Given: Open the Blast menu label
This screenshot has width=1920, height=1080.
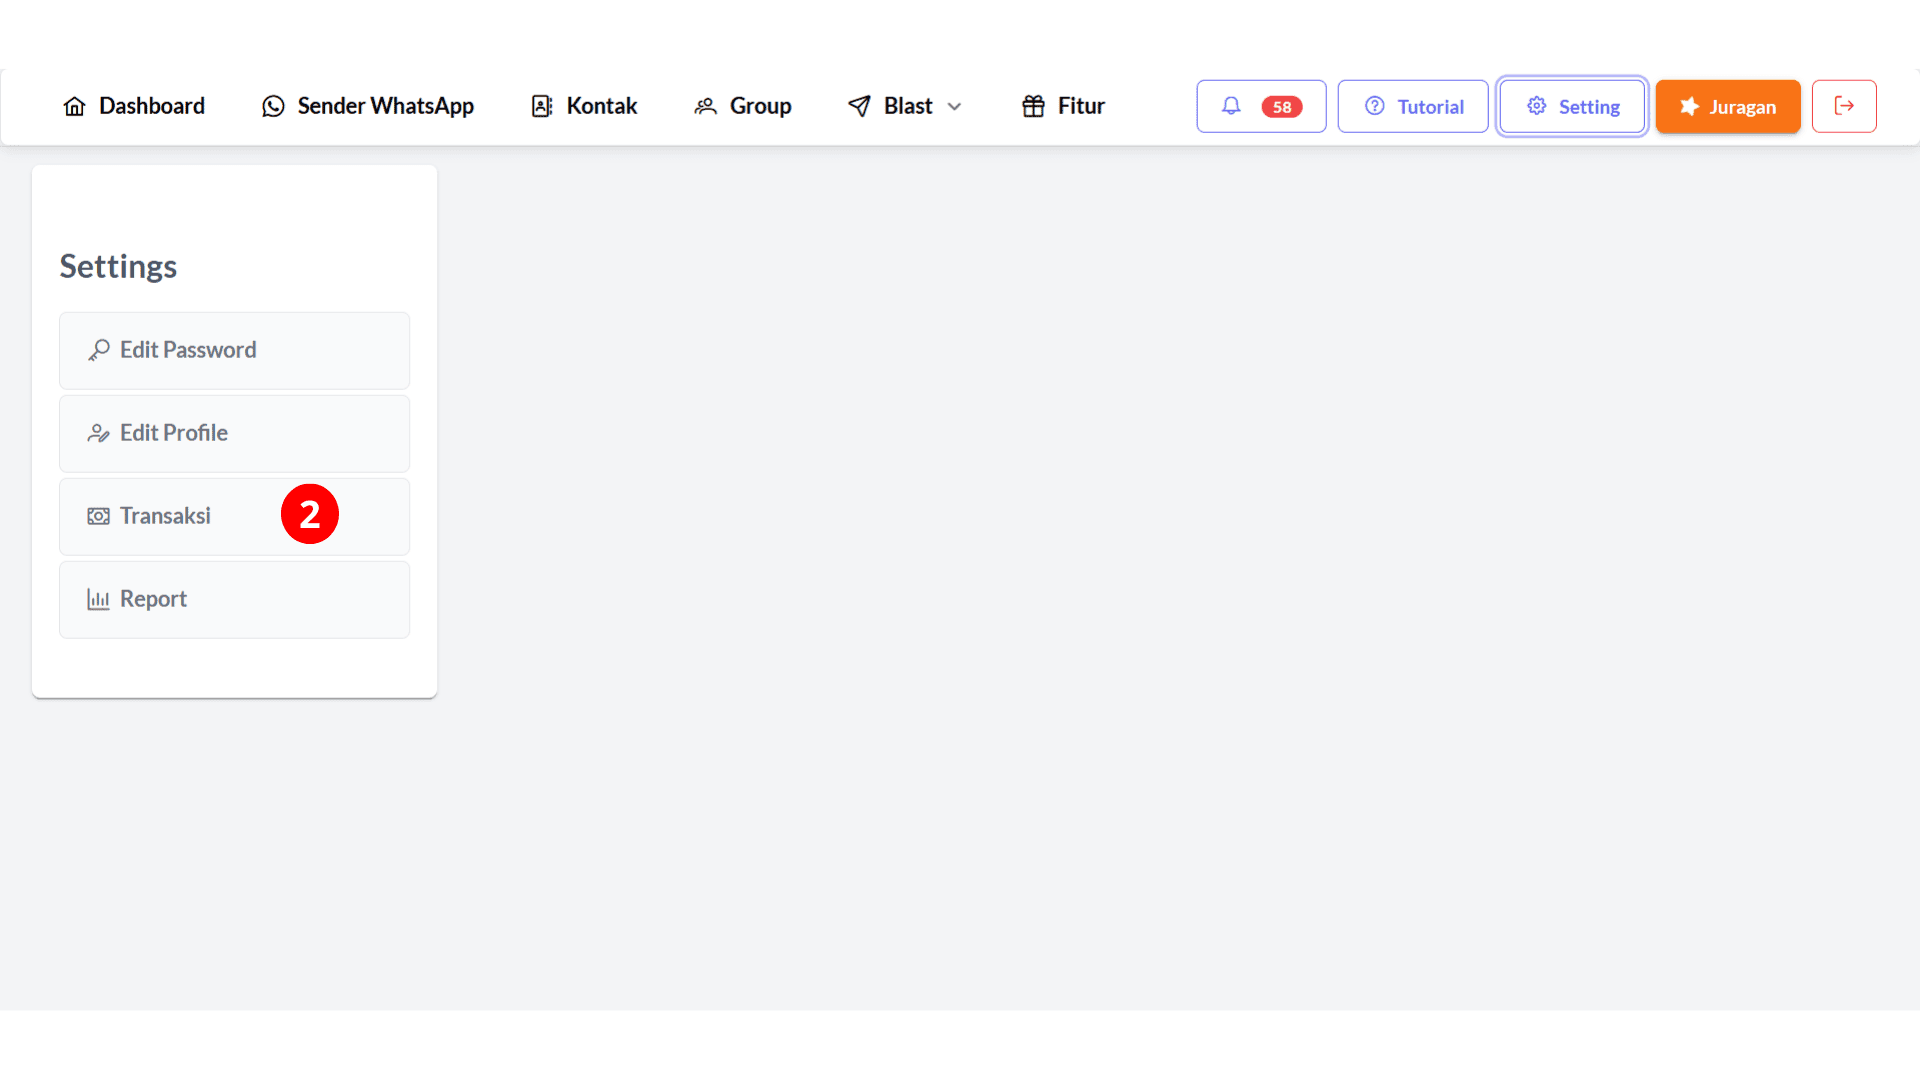Looking at the screenshot, I should 908,106.
